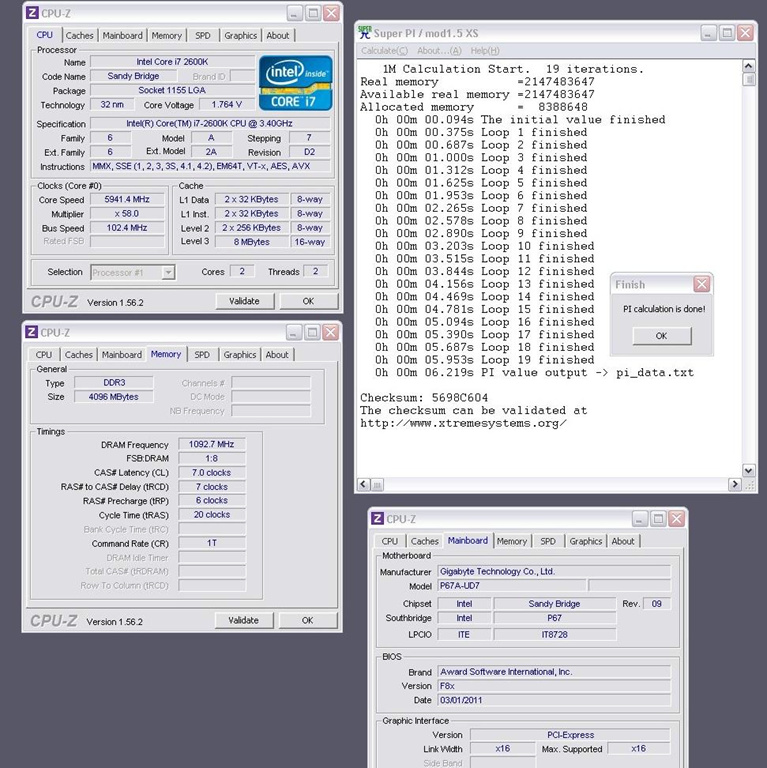Click the Super PI icon in its title bar
This screenshot has height=768, width=767.
coord(365,32)
